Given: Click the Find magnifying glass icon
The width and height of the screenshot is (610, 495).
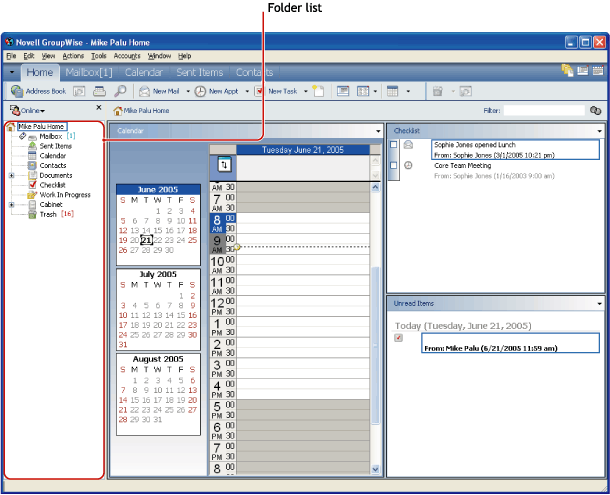Looking at the screenshot, I should tap(120, 91).
